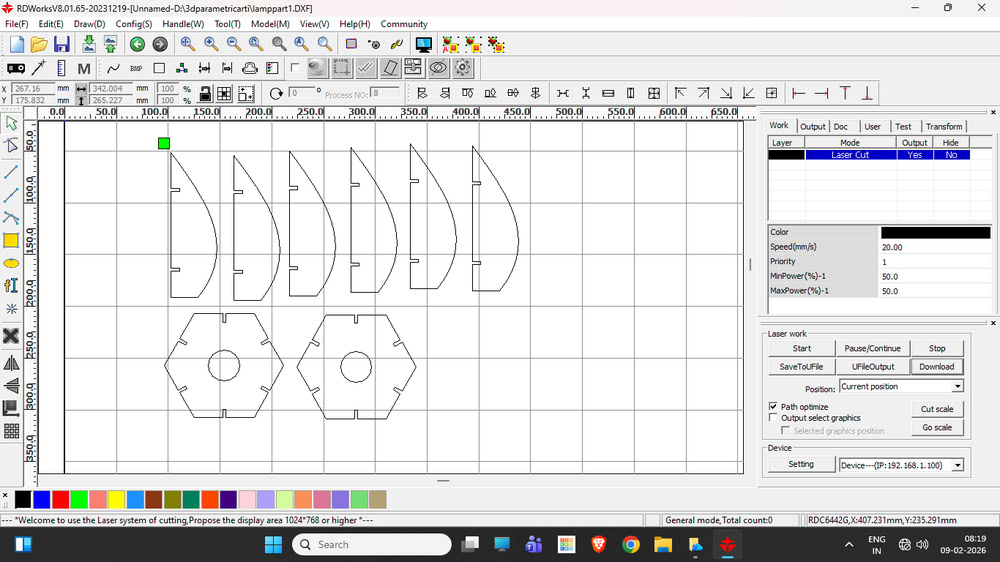1000x562 pixels.
Task: Click the Stop button
Action: click(x=937, y=348)
